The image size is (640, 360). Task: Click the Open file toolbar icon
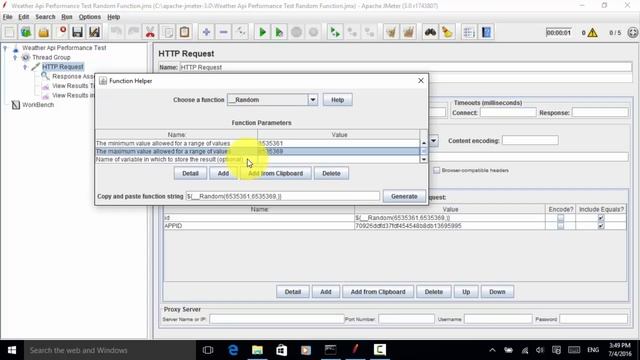tap(43, 32)
